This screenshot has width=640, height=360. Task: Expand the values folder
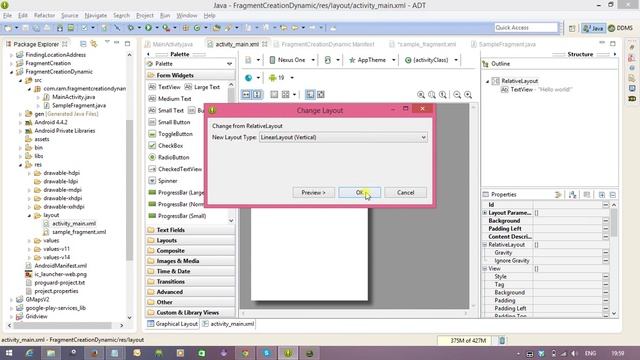click(x=29, y=241)
